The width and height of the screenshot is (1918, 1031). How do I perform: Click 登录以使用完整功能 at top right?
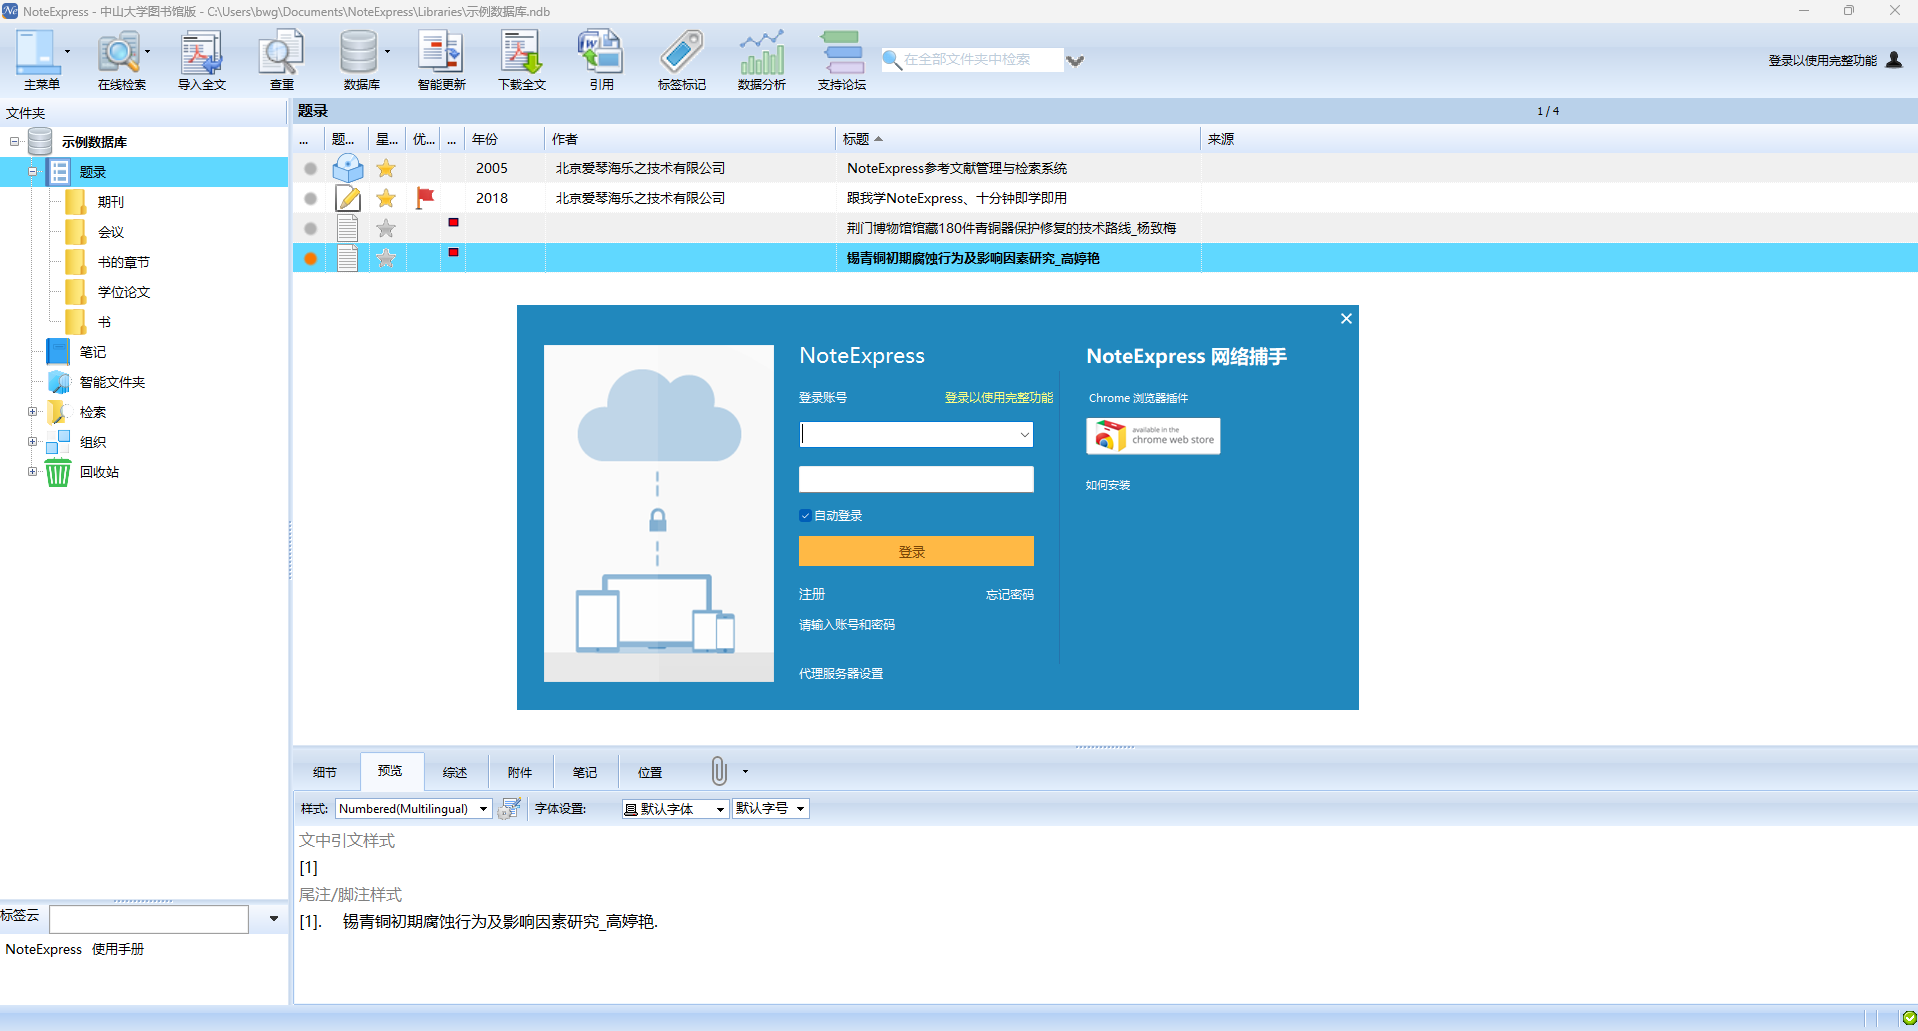pyautogui.click(x=1822, y=61)
